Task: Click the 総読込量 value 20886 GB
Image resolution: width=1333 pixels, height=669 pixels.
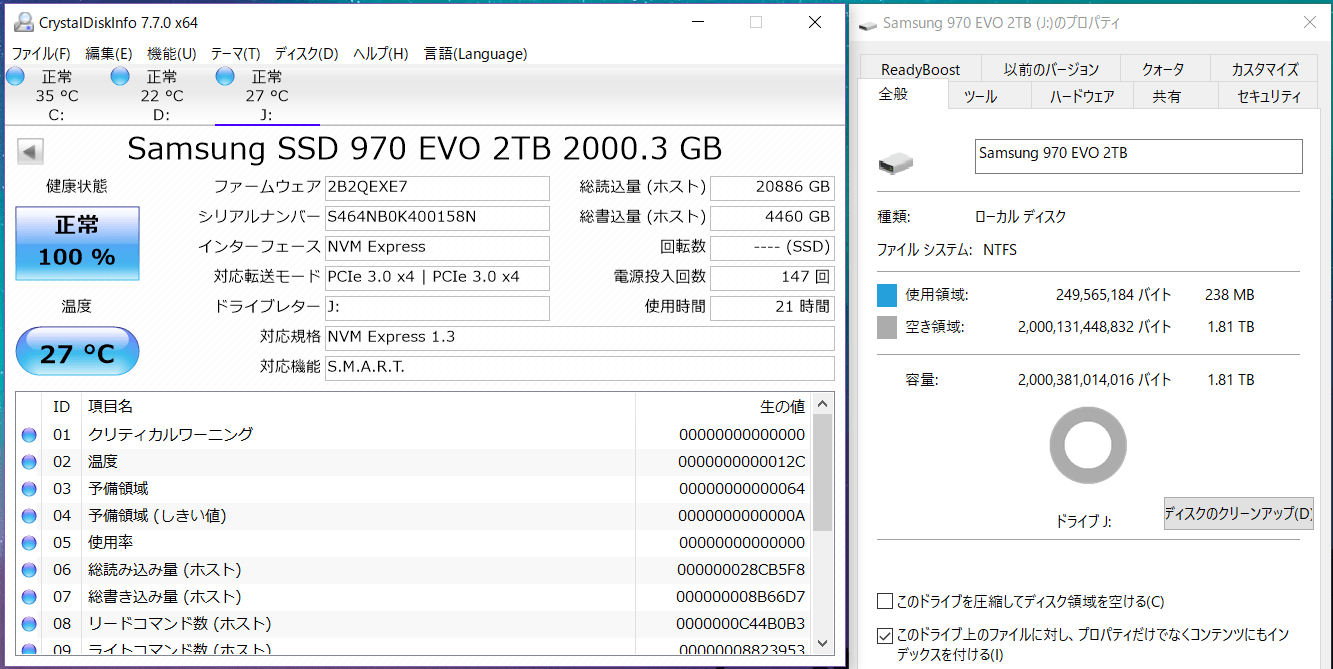Action: (x=772, y=188)
